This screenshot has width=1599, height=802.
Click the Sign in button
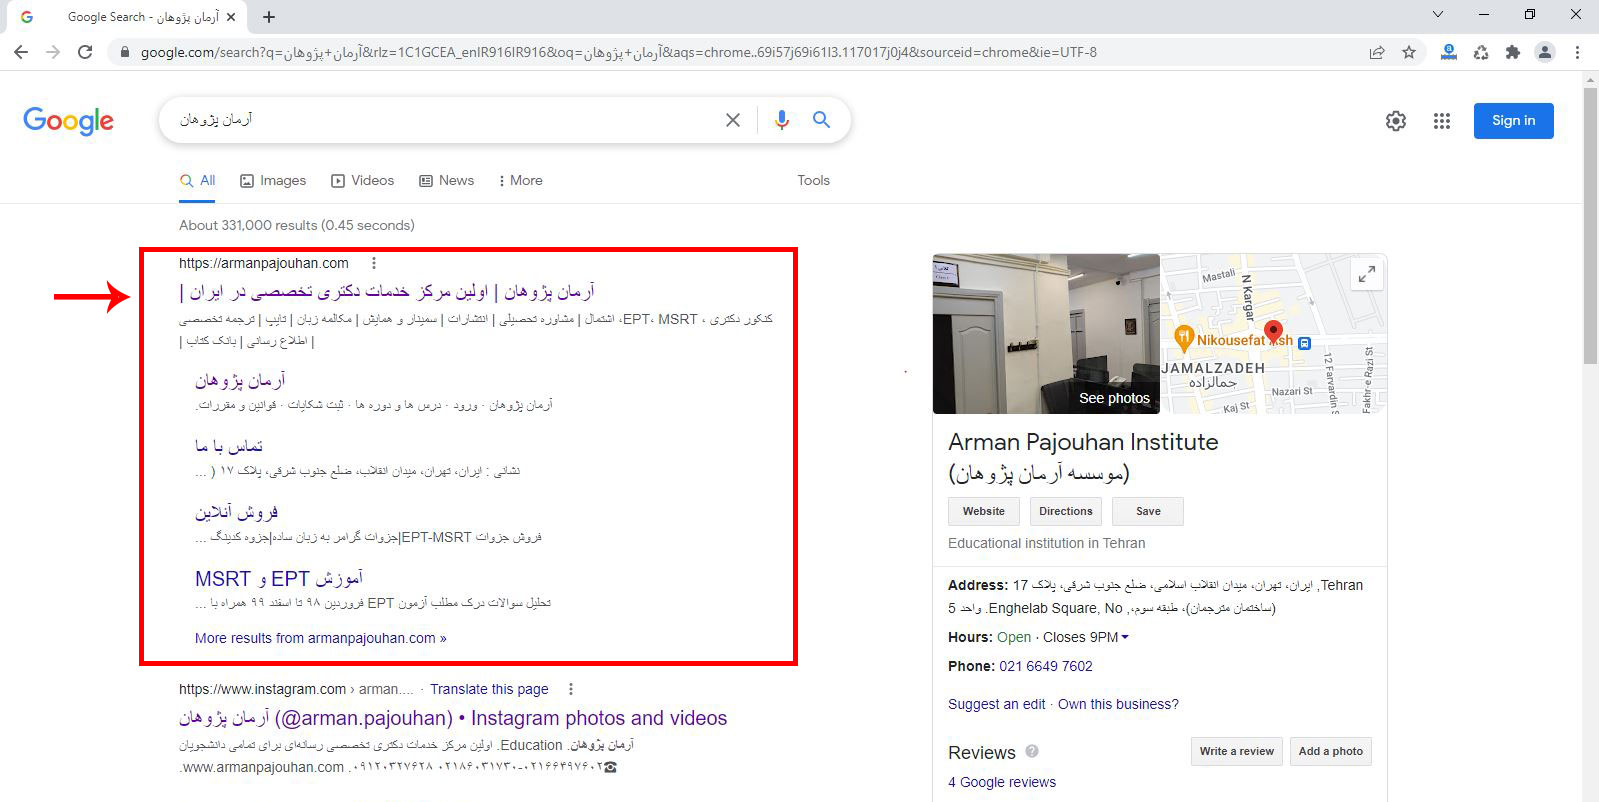pos(1513,121)
